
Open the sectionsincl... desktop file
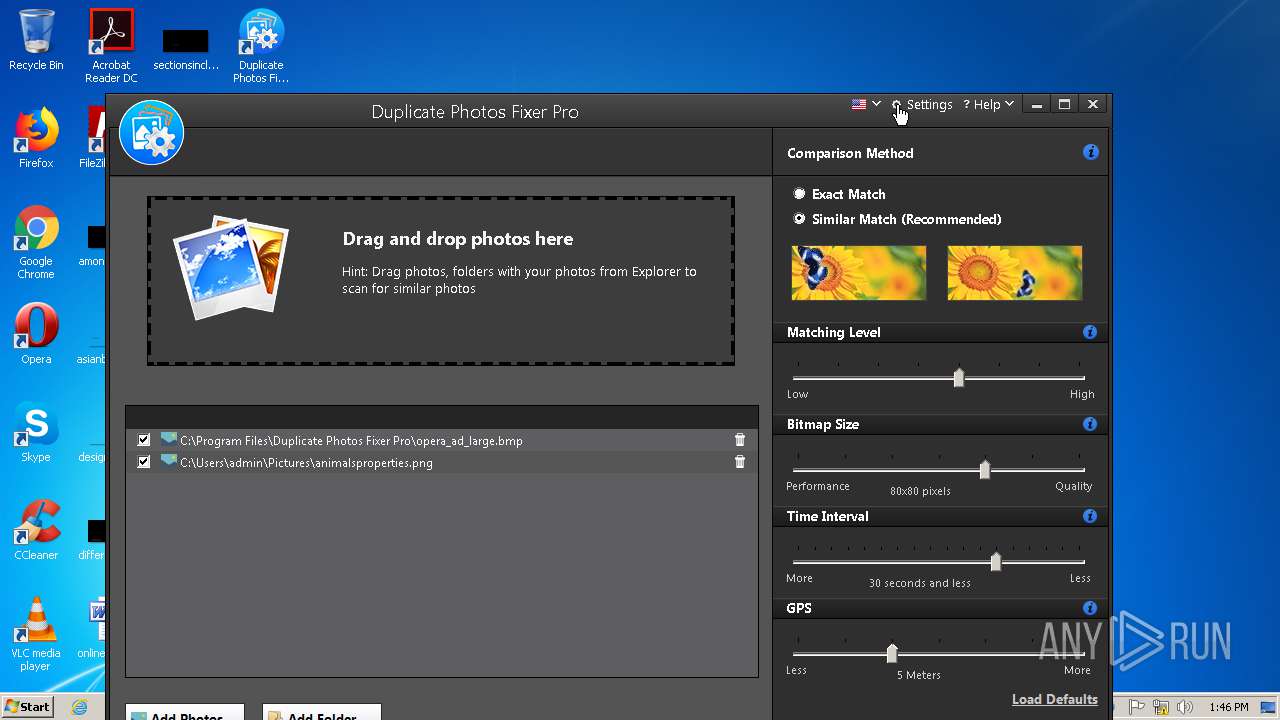pos(186,48)
